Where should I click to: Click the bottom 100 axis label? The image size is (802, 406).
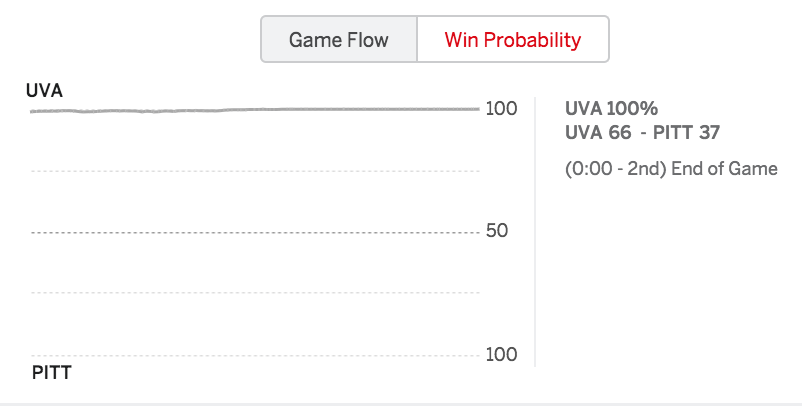[x=501, y=354]
